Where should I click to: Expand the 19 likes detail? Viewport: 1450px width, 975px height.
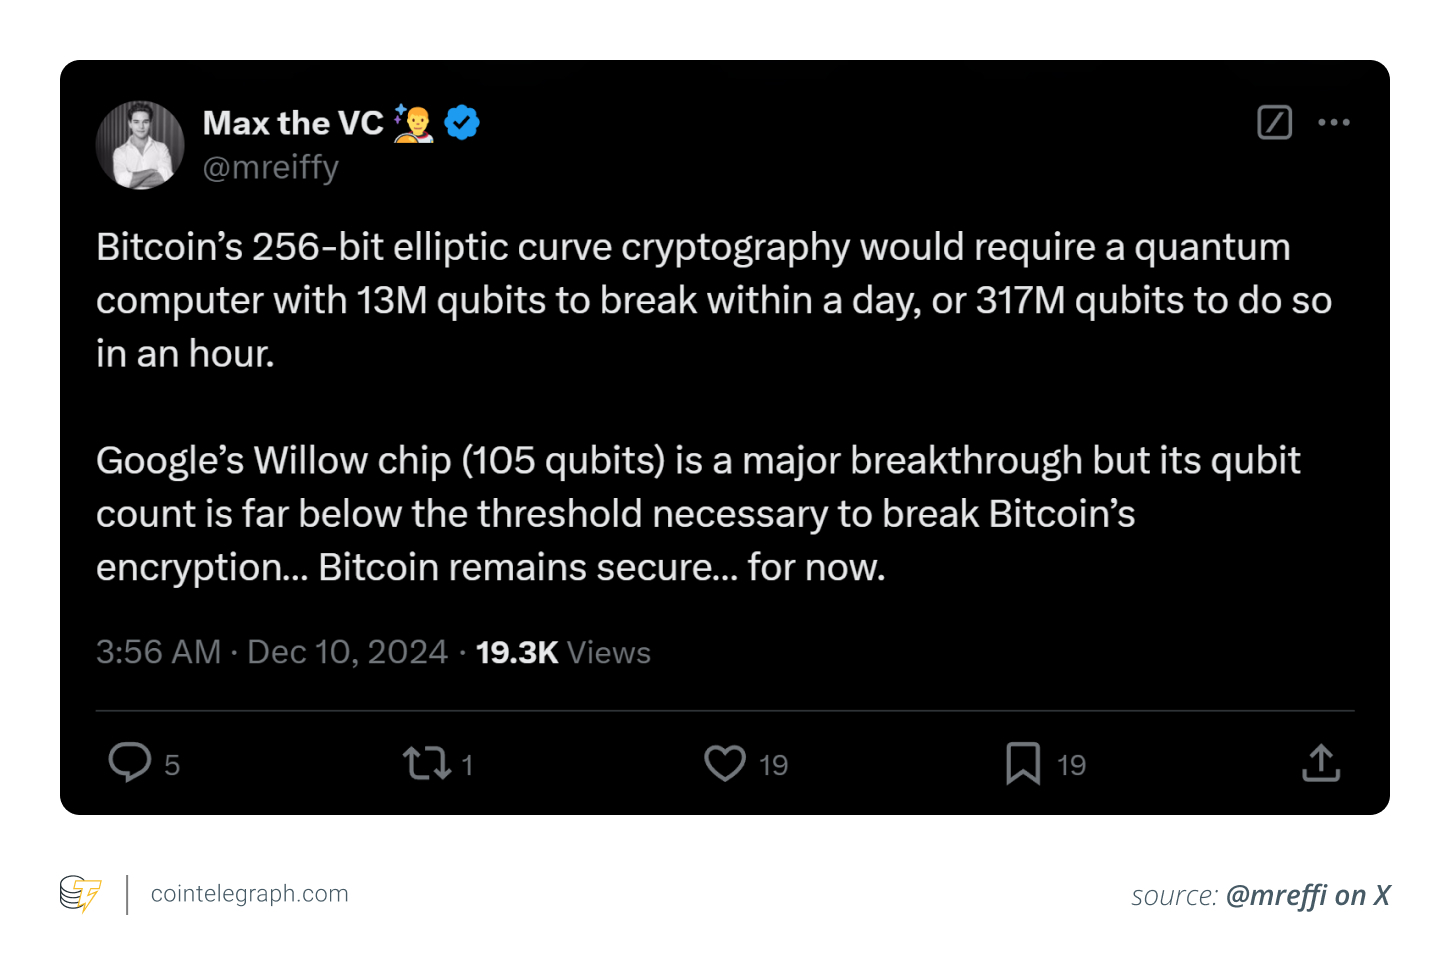click(x=772, y=764)
